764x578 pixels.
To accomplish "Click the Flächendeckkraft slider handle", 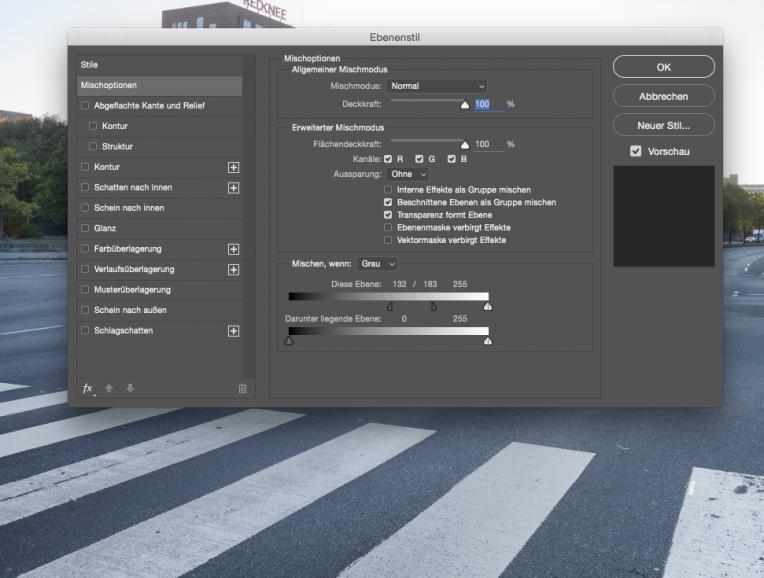I will tap(465, 145).
